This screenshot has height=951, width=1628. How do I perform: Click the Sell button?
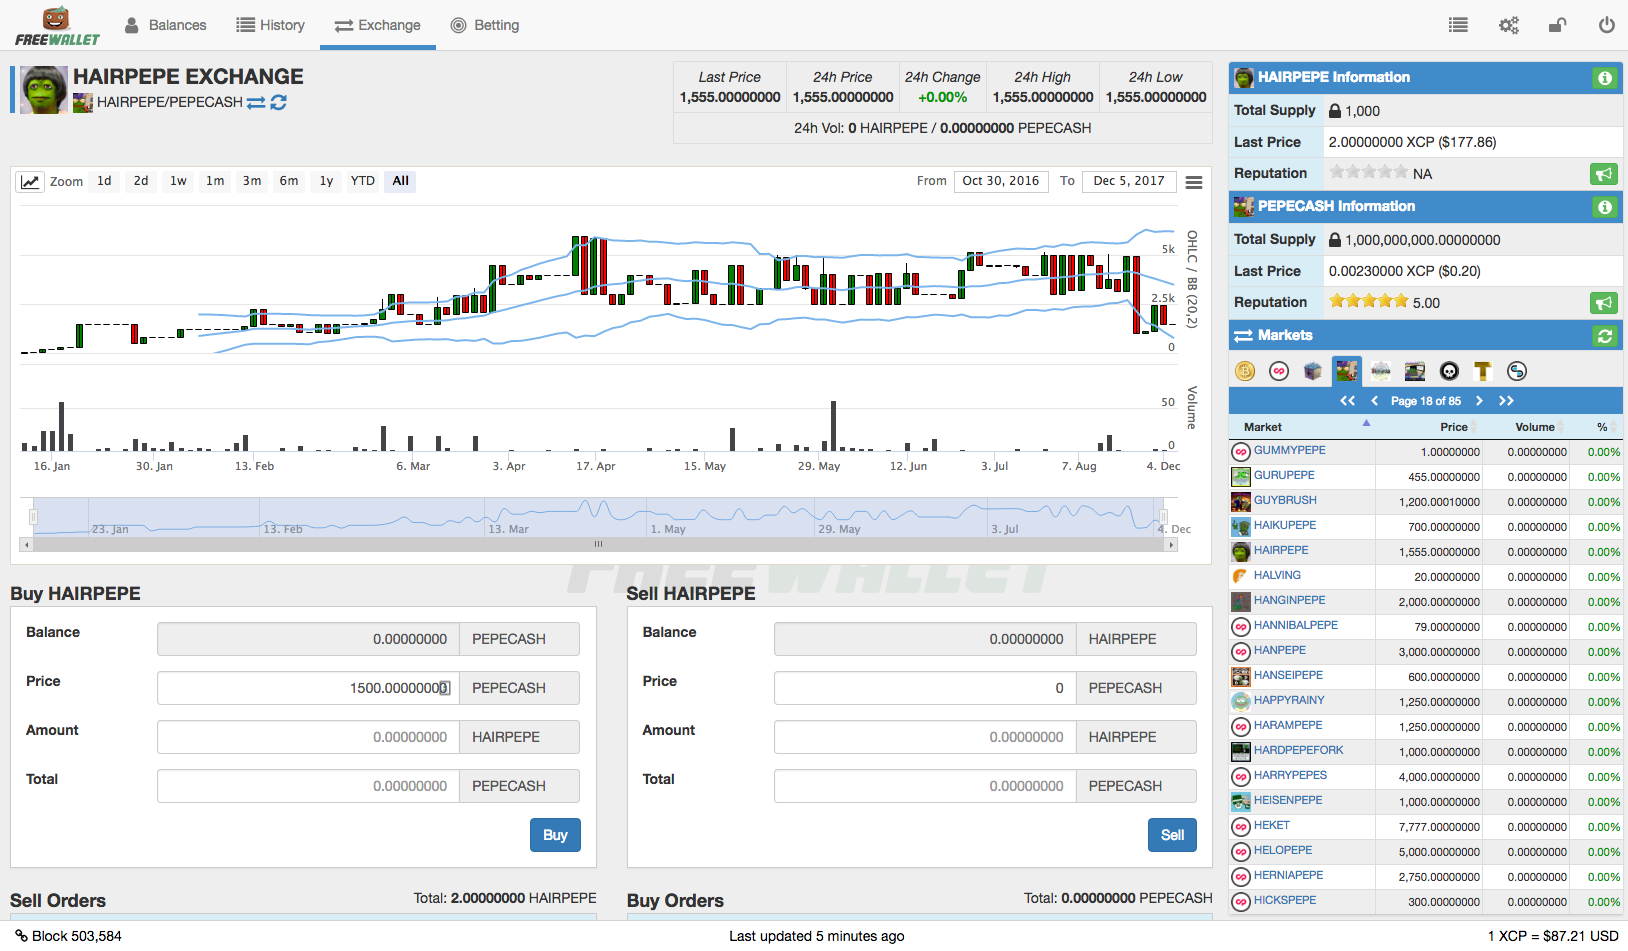[1172, 835]
